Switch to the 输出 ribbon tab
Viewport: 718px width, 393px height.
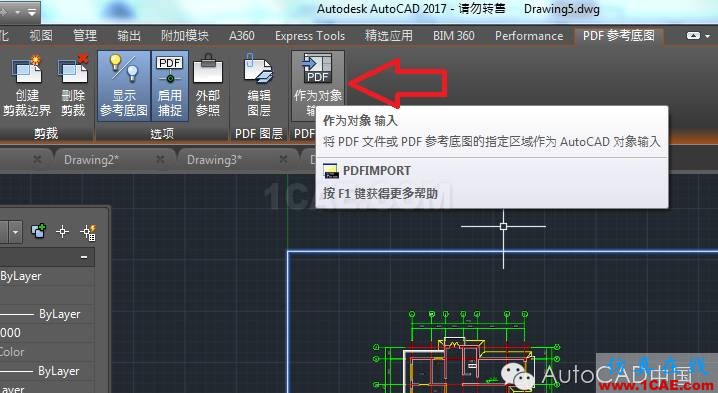(x=129, y=35)
